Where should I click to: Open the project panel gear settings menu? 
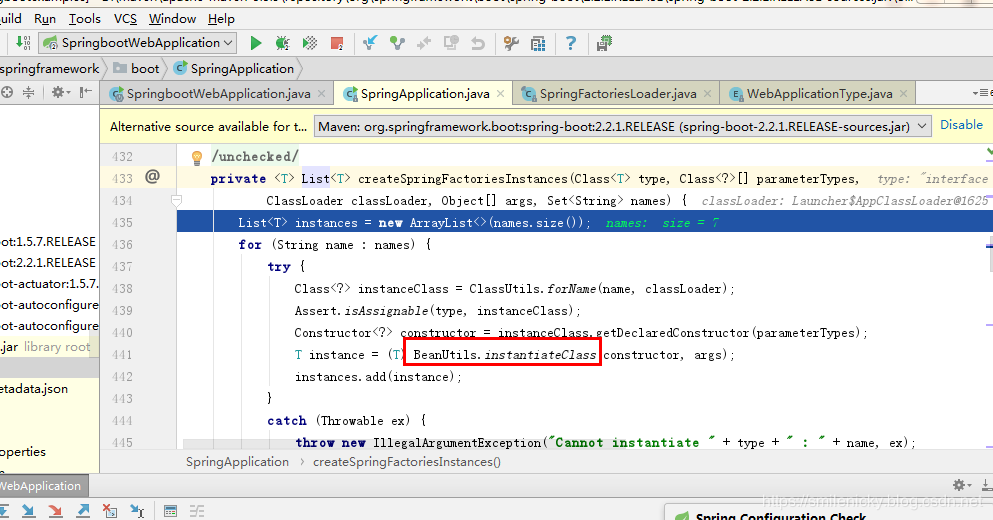click(59, 93)
